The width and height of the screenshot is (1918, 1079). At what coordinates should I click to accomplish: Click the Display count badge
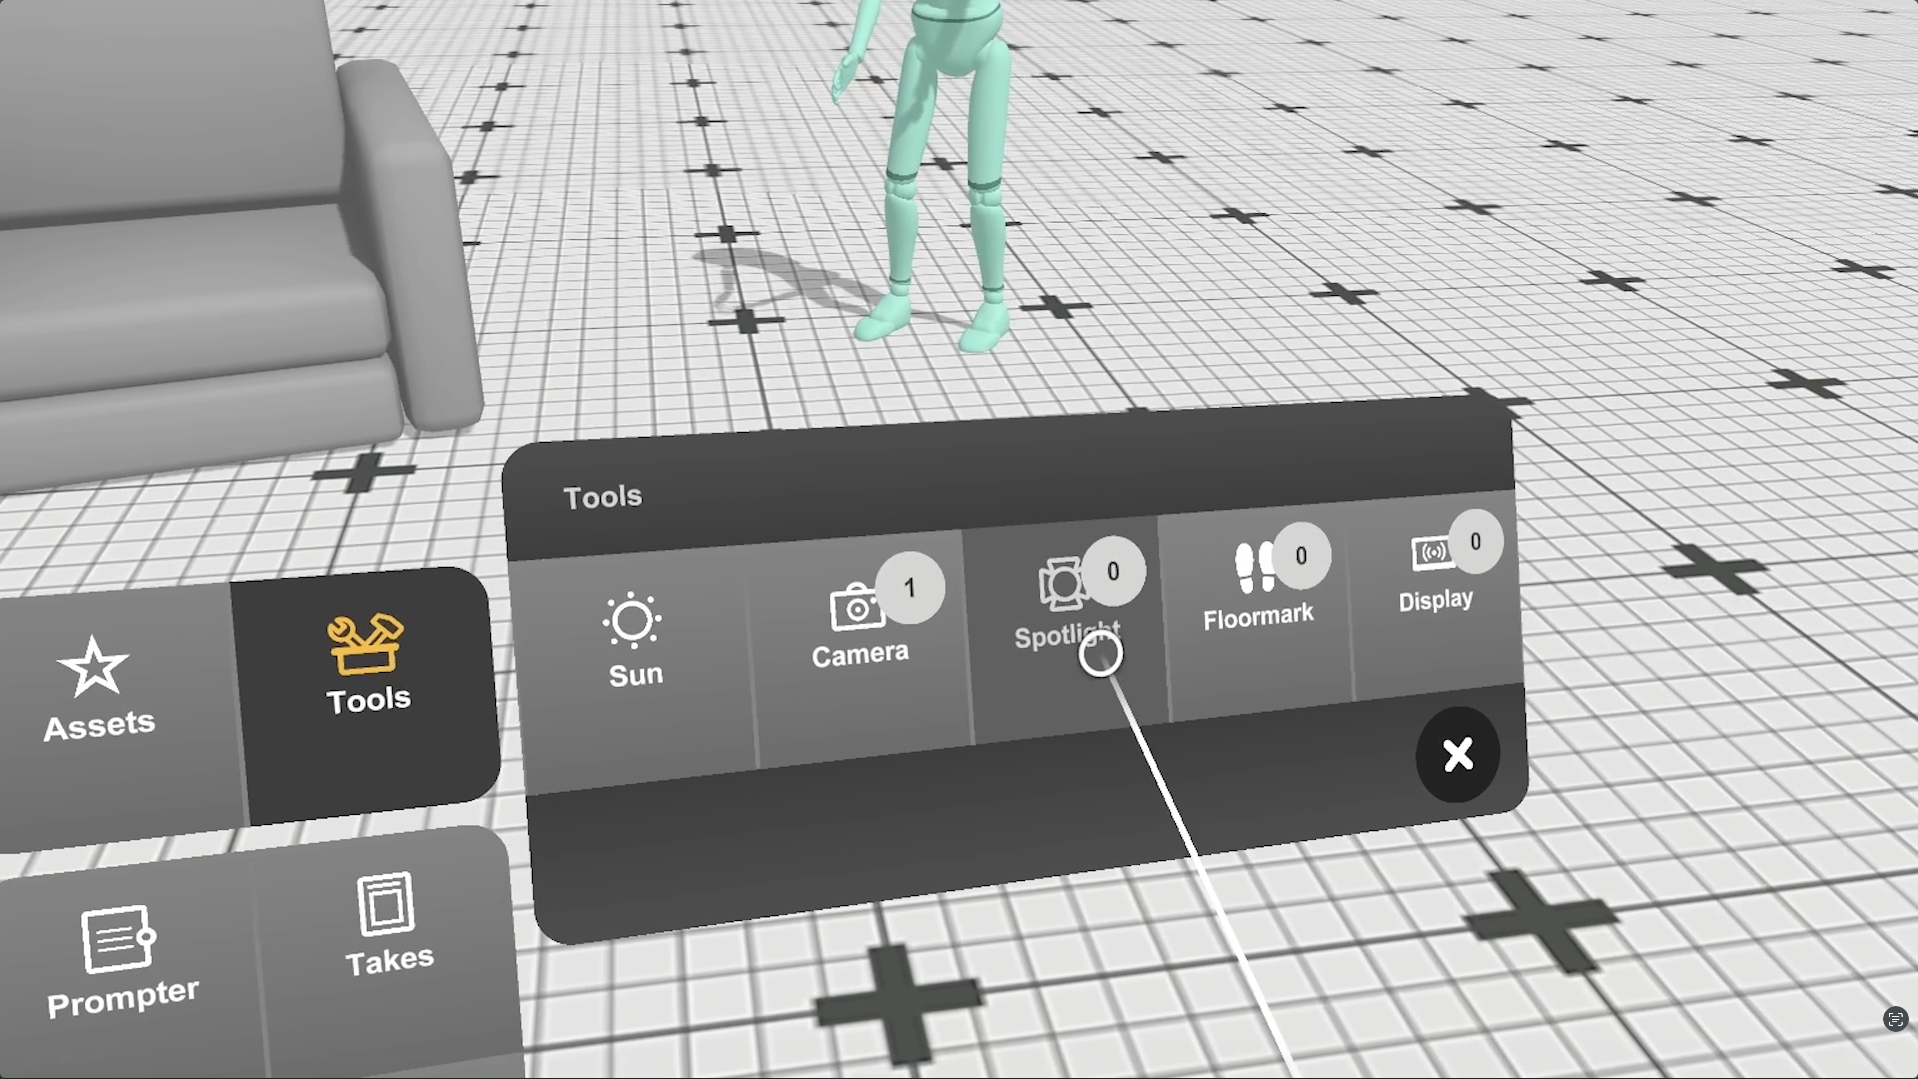coord(1475,542)
